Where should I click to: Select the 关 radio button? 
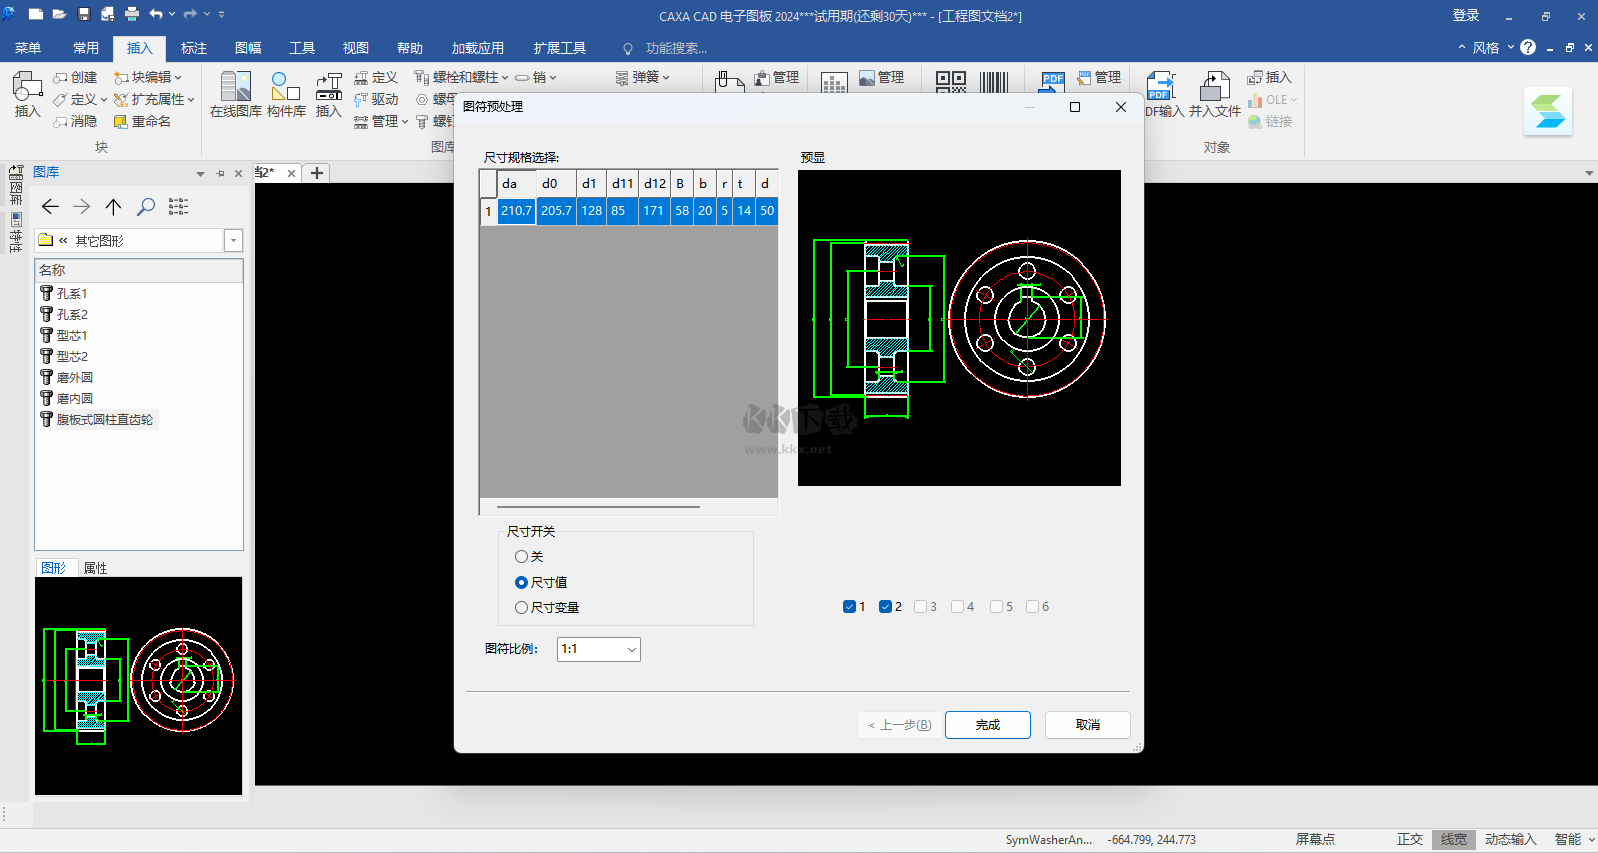(521, 557)
